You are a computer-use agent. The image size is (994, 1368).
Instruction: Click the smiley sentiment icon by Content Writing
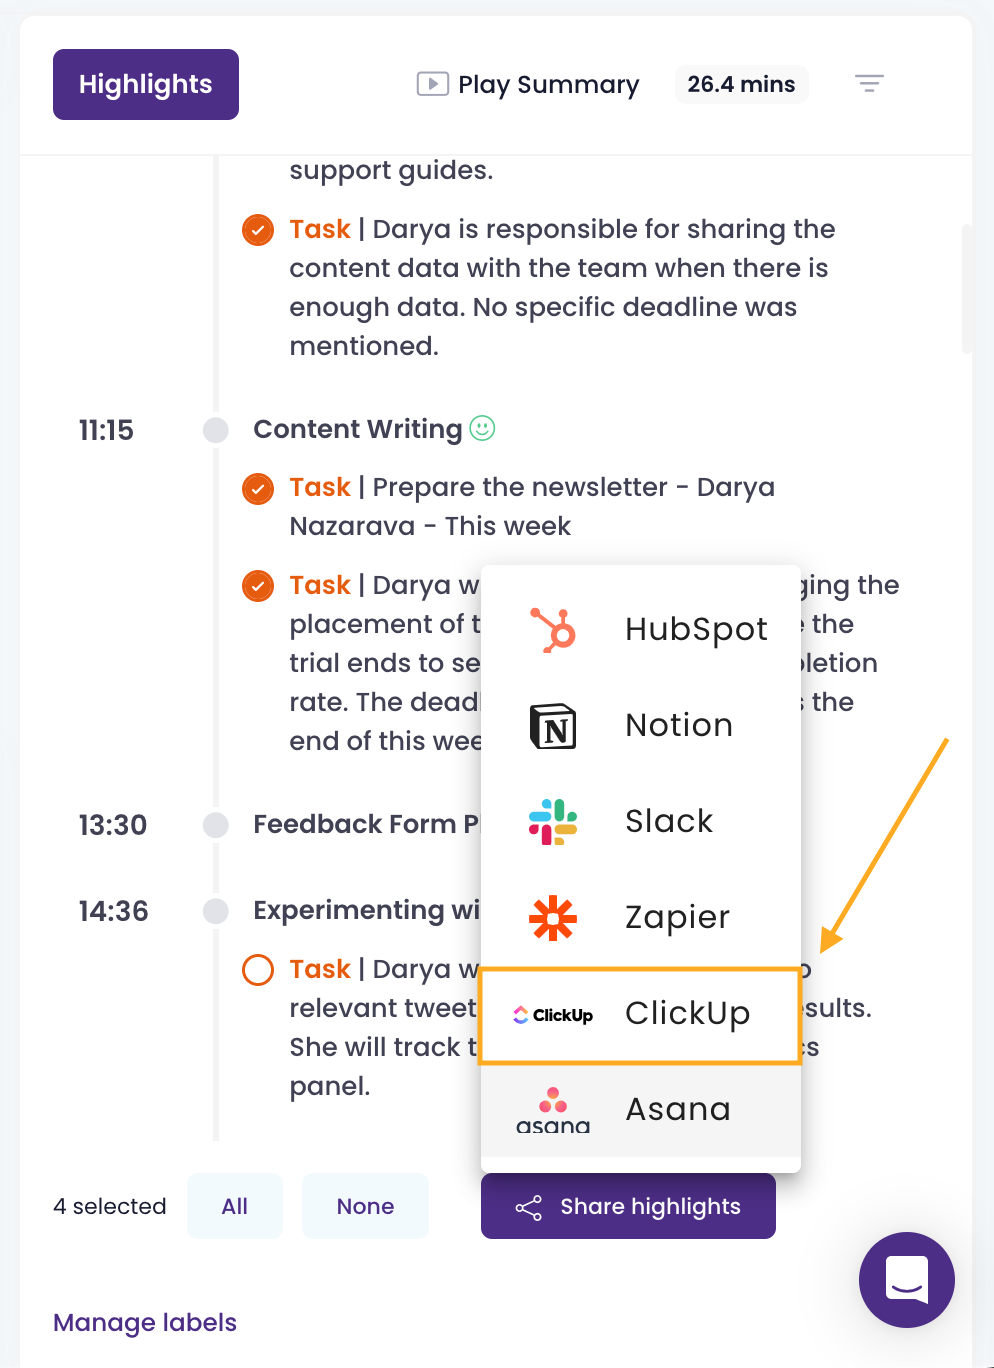[x=482, y=428]
